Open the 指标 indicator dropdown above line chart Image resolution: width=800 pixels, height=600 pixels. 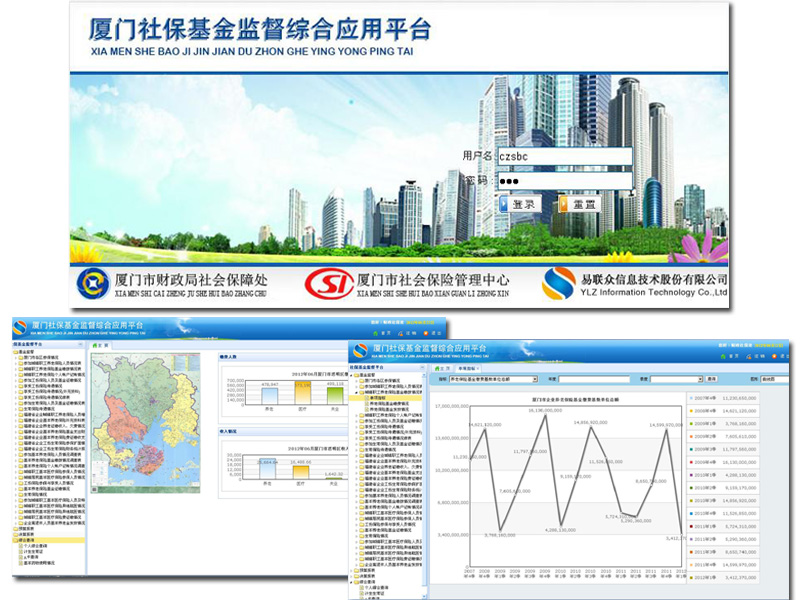click(493, 379)
